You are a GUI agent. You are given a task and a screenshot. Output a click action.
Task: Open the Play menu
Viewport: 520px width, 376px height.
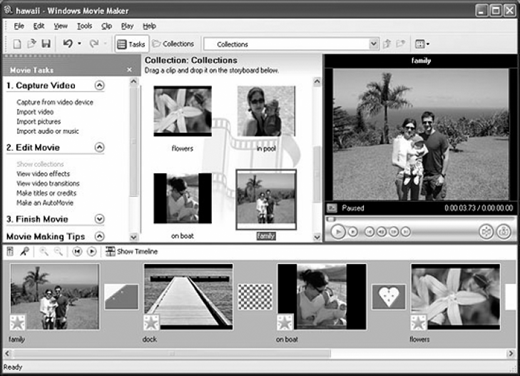pos(127,26)
